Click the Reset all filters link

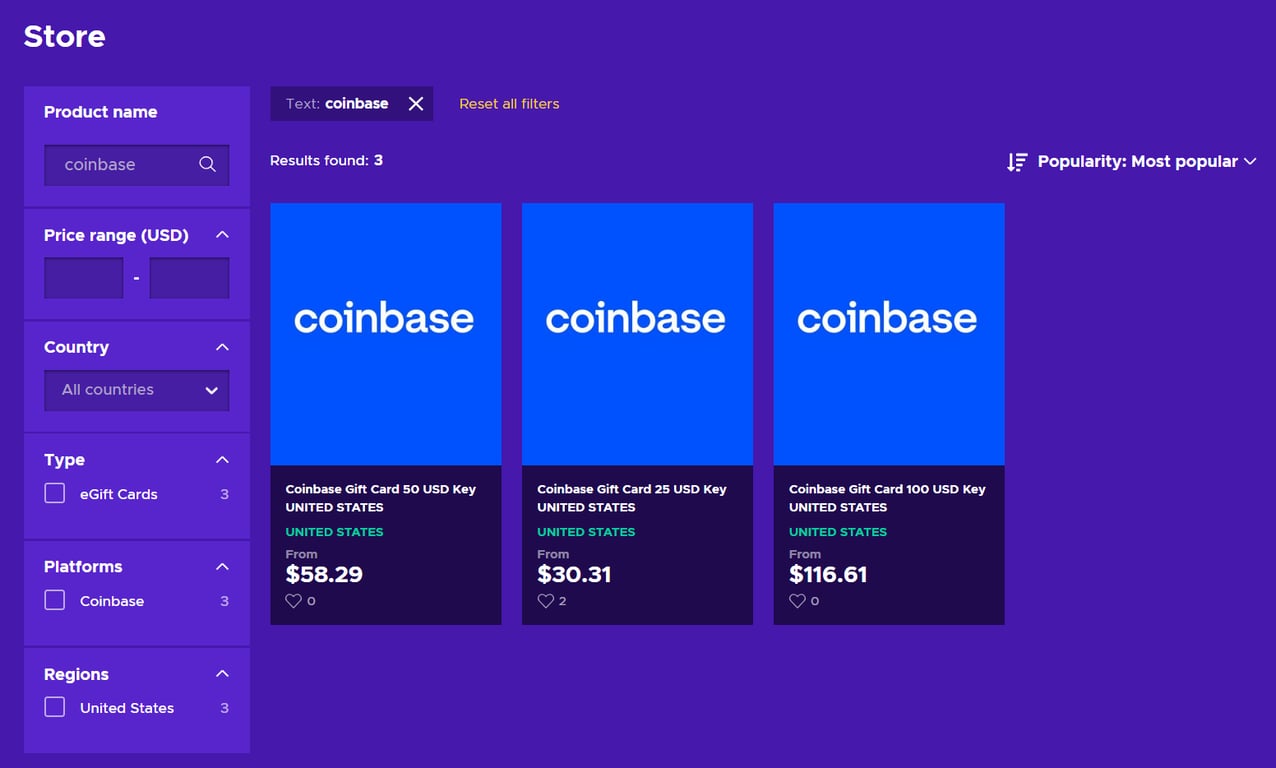[509, 104]
